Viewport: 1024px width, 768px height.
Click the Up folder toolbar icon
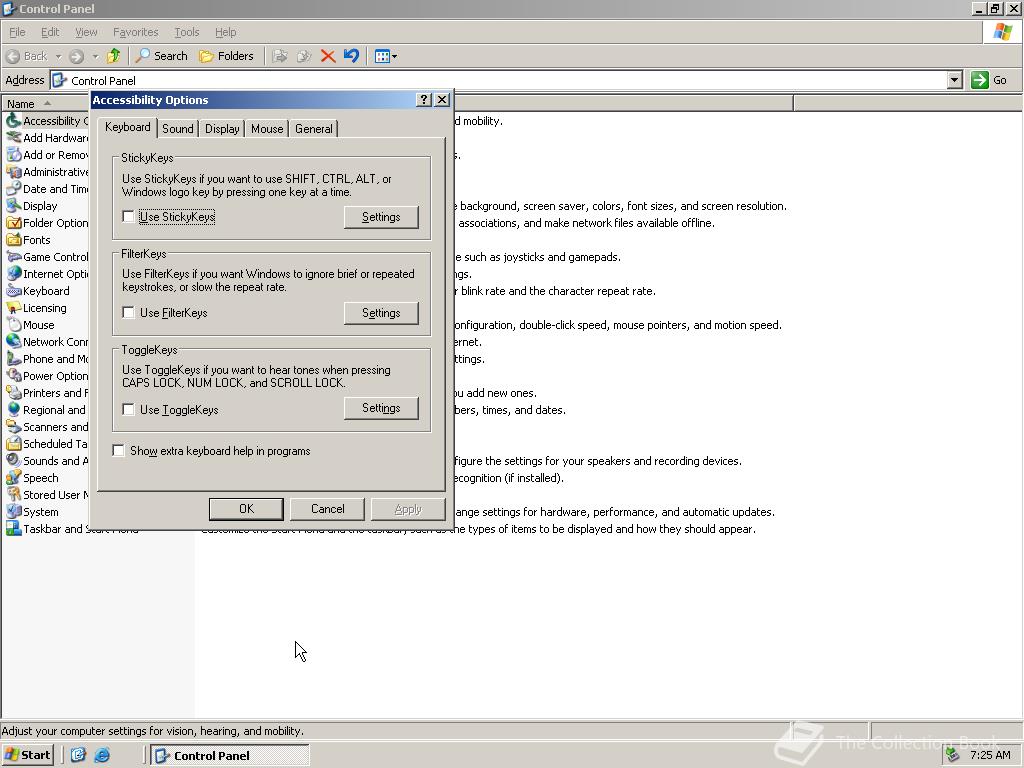(114, 56)
